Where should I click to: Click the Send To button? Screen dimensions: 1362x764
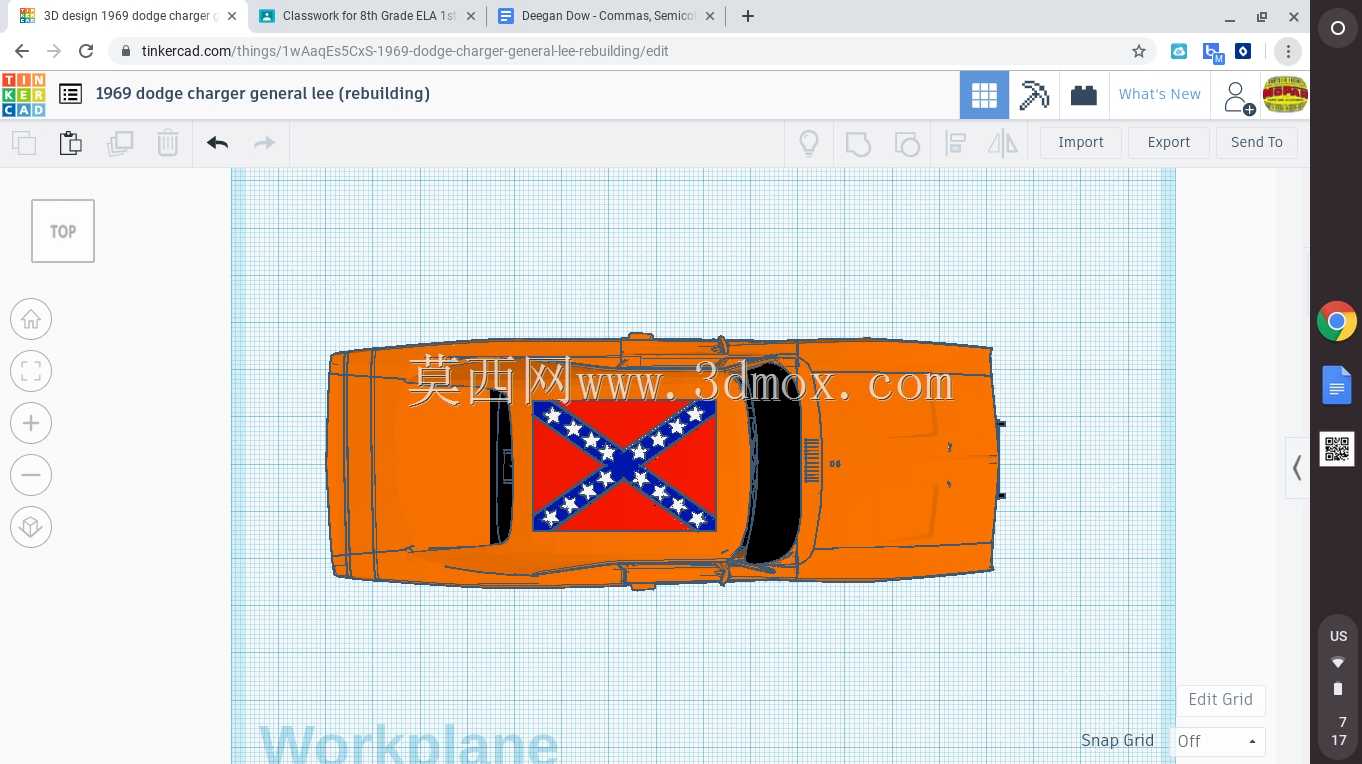1257,142
